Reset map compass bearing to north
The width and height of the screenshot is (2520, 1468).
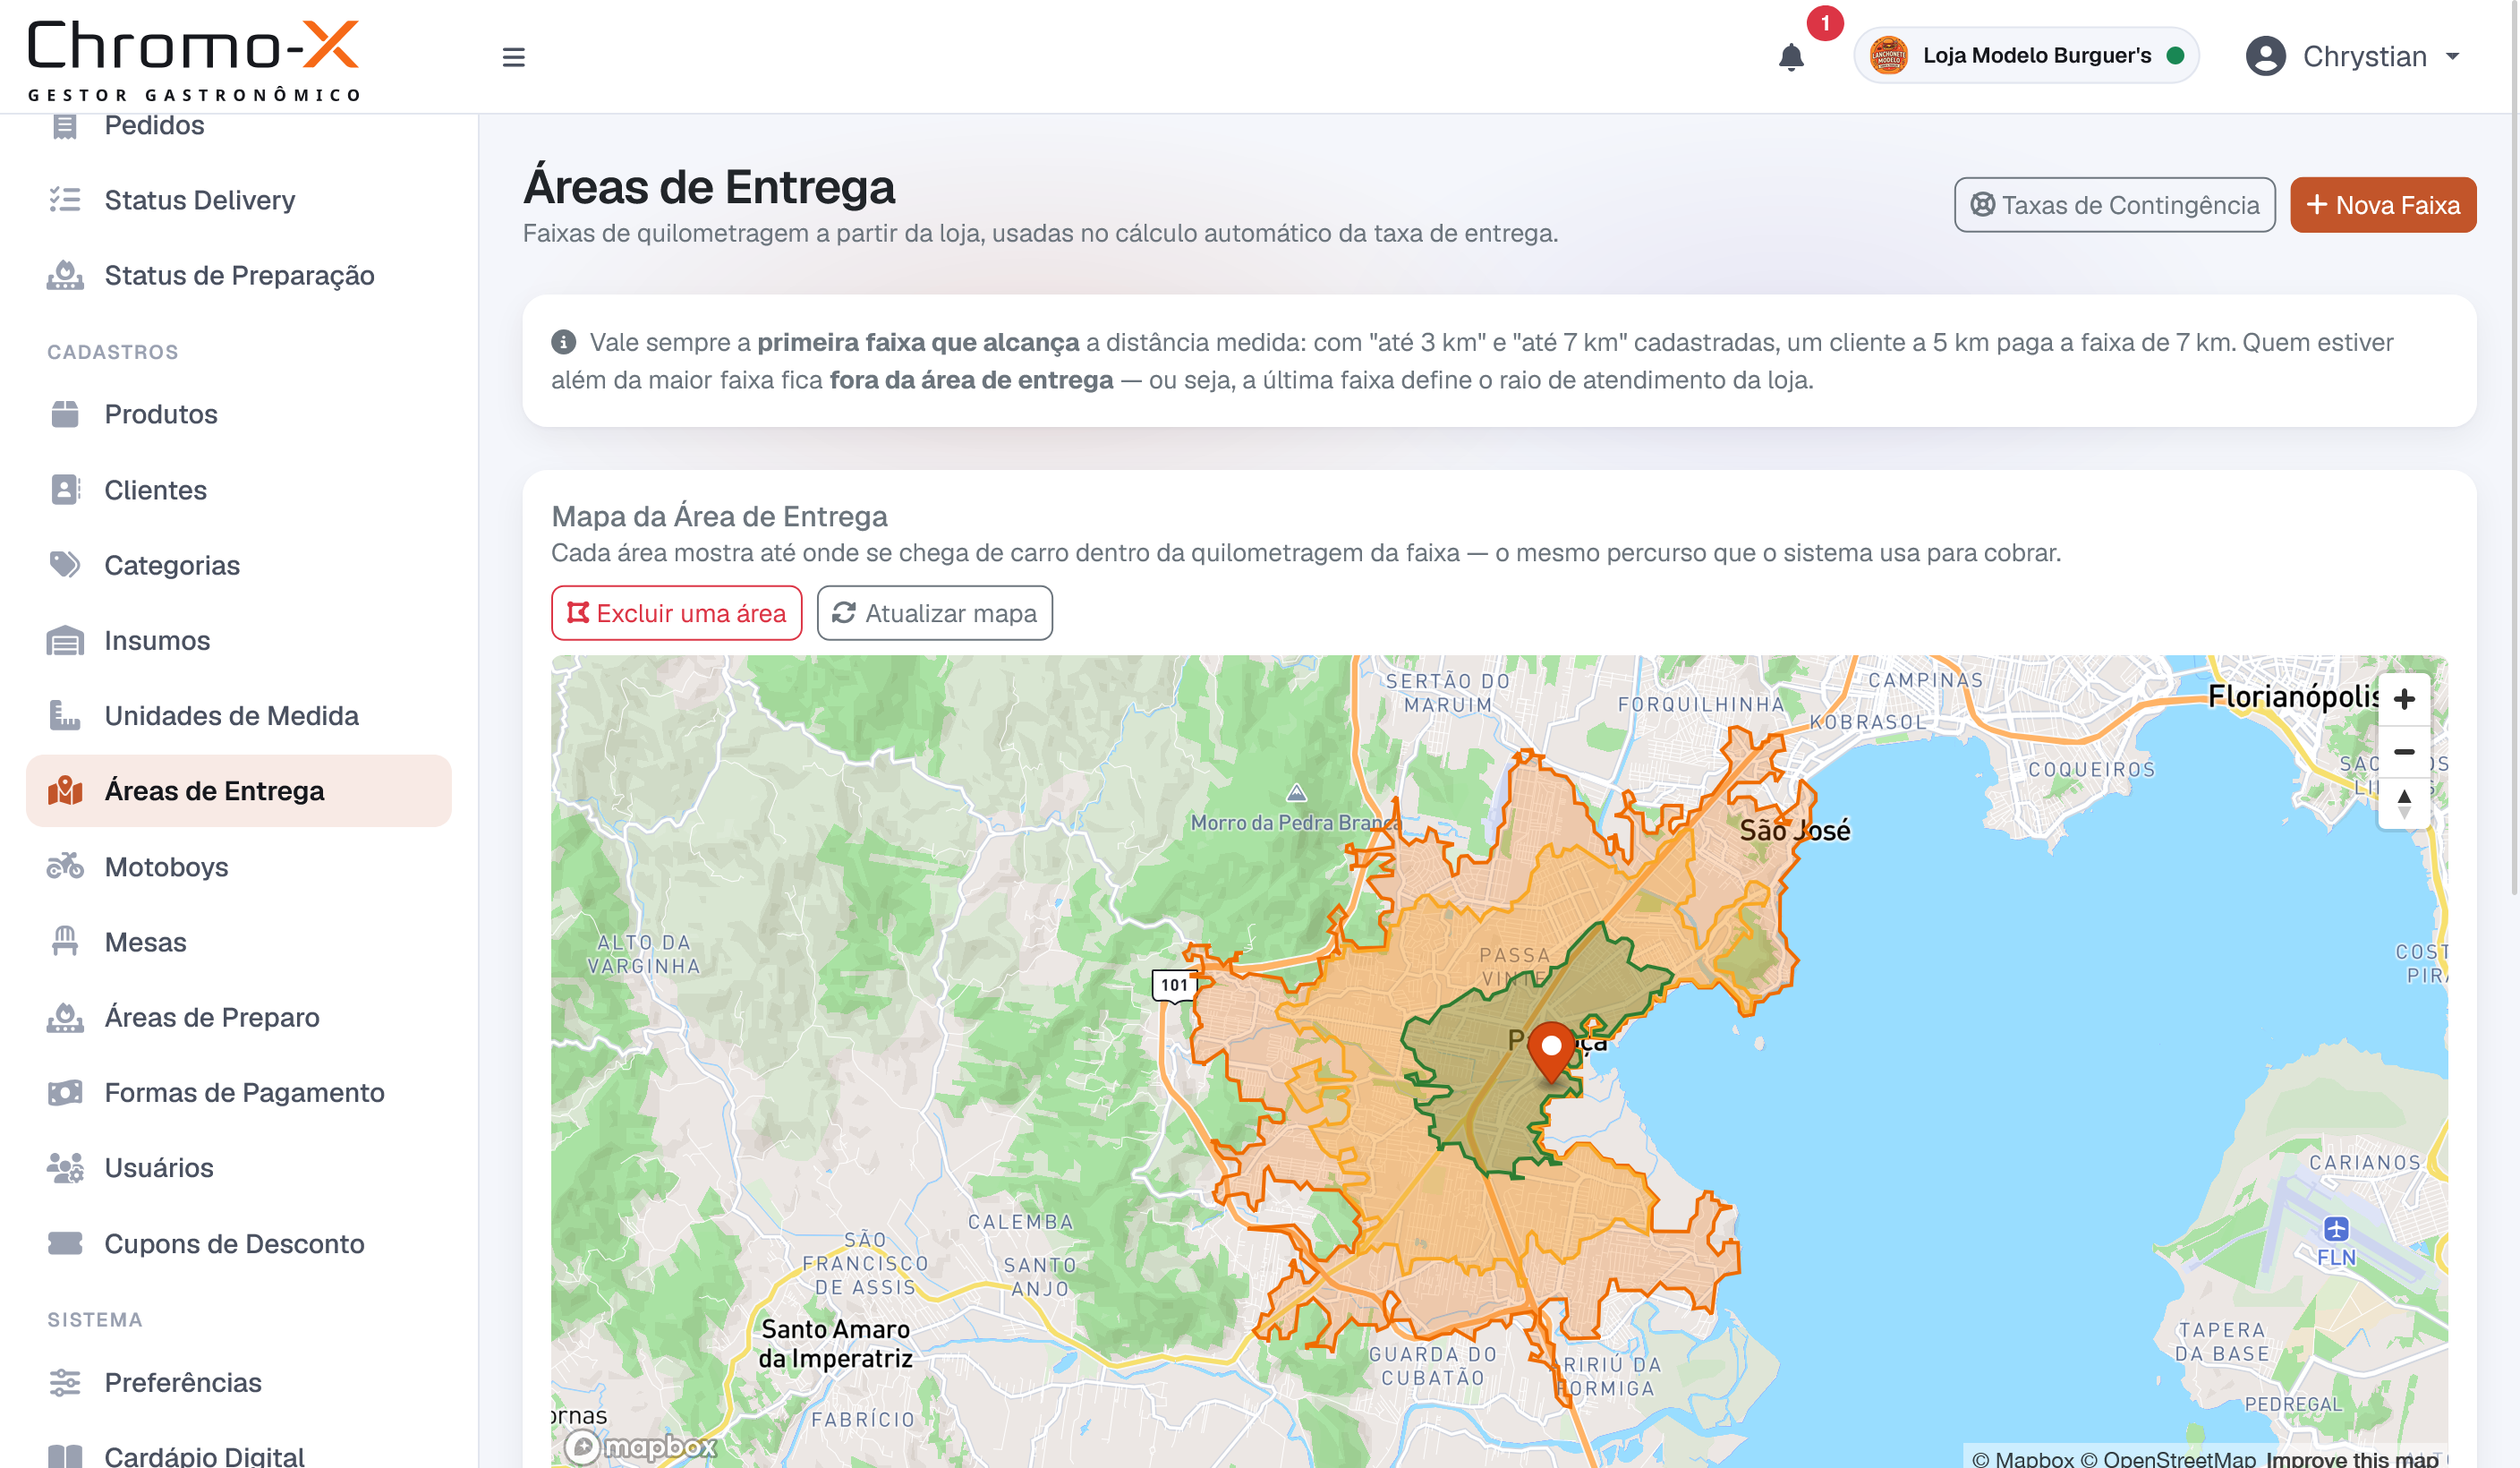(2403, 803)
